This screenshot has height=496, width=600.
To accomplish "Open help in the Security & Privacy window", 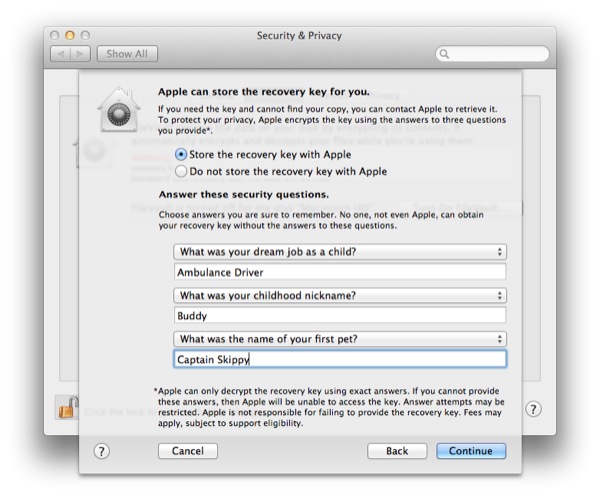I will coord(533,409).
